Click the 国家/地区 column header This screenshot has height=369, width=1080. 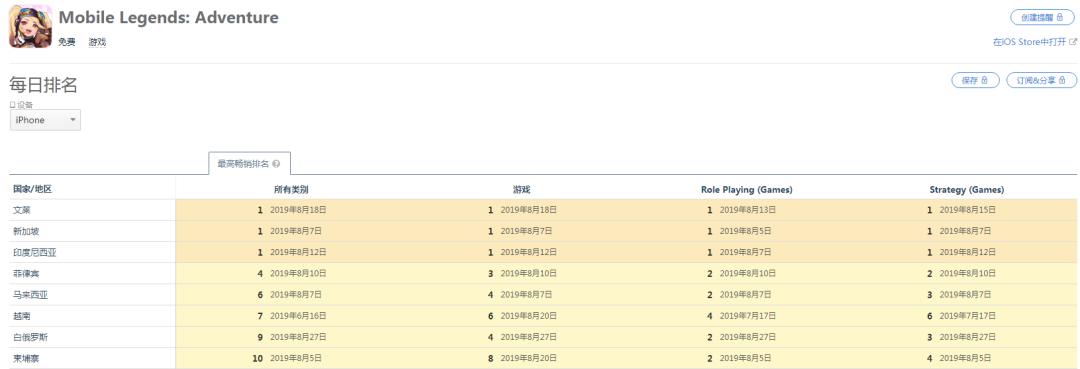click(x=32, y=189)
